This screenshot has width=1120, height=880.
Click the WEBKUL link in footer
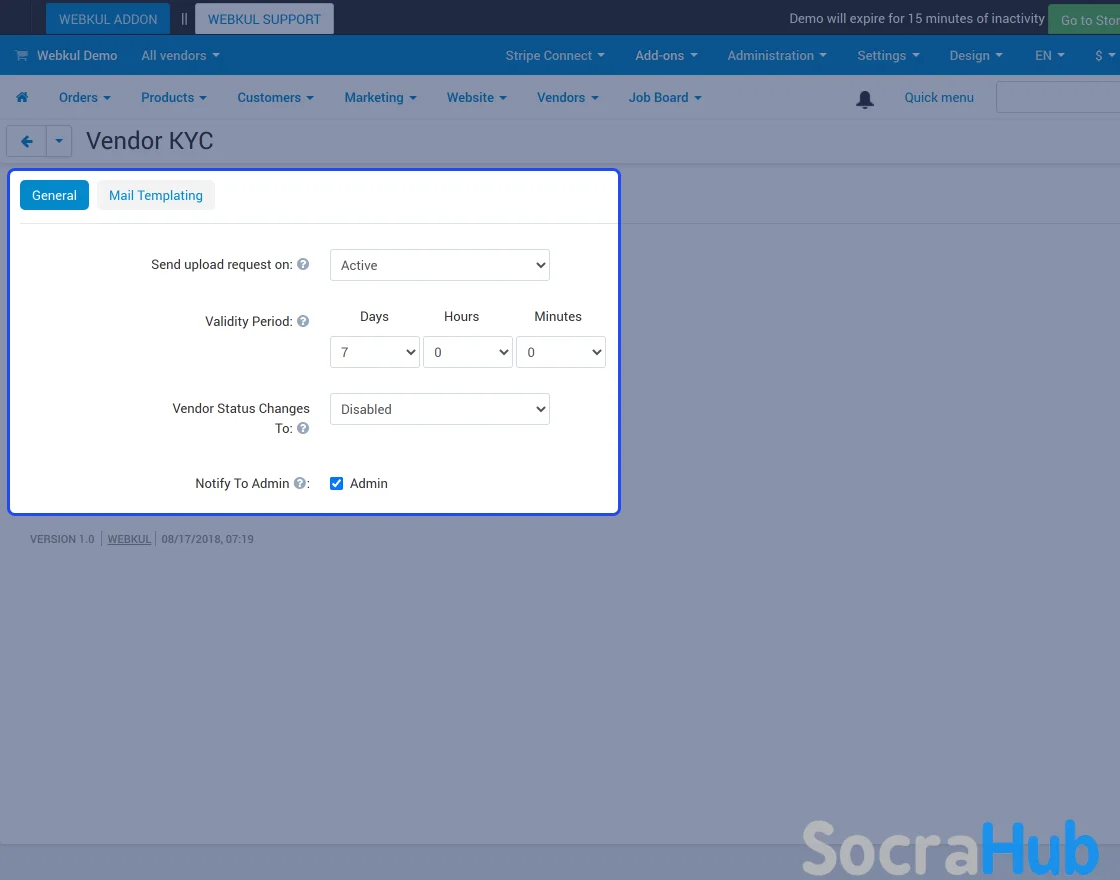[x=129, y=539]
